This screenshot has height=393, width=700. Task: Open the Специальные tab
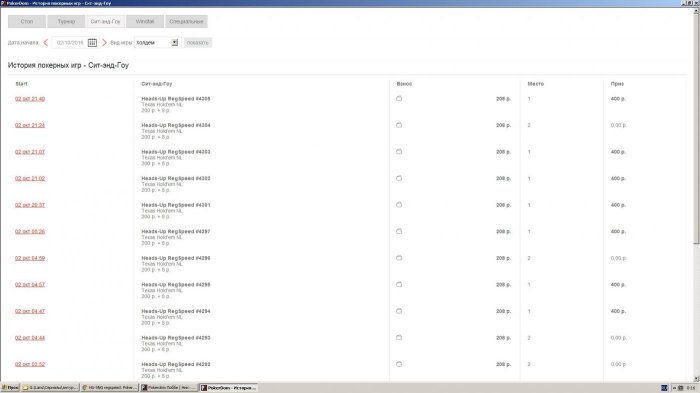coord(186,21)
